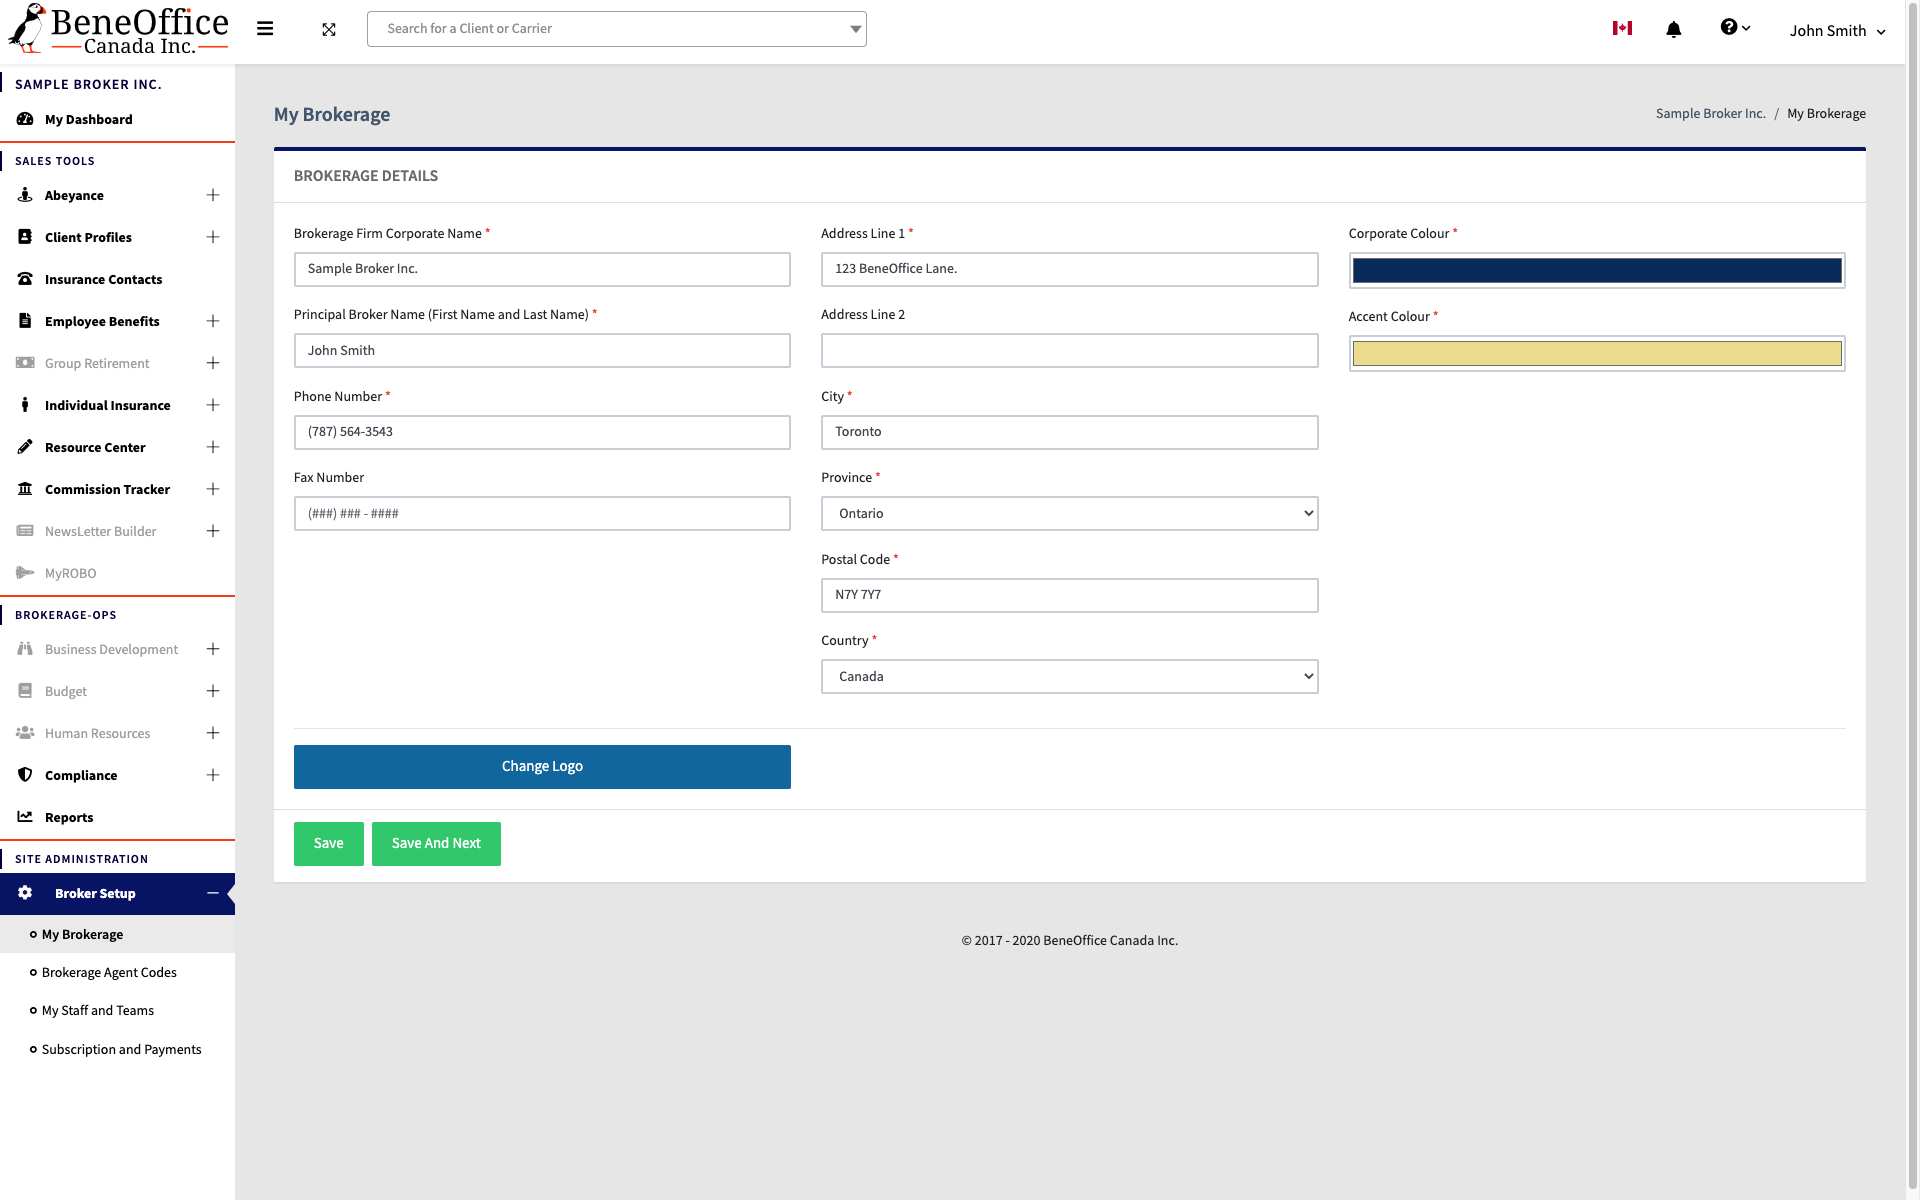Viewport: 1920px width, 1200px height.
Task: Click the My Dashboard gauge icon
Action: click(x=25, y=119)
